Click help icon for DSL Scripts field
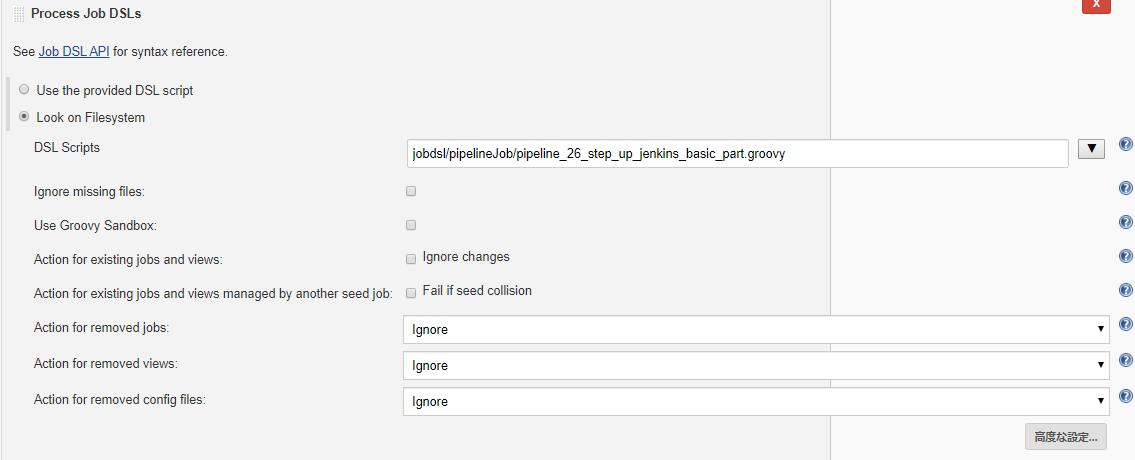The image size is (1135, 460). tap(1125, 145)
